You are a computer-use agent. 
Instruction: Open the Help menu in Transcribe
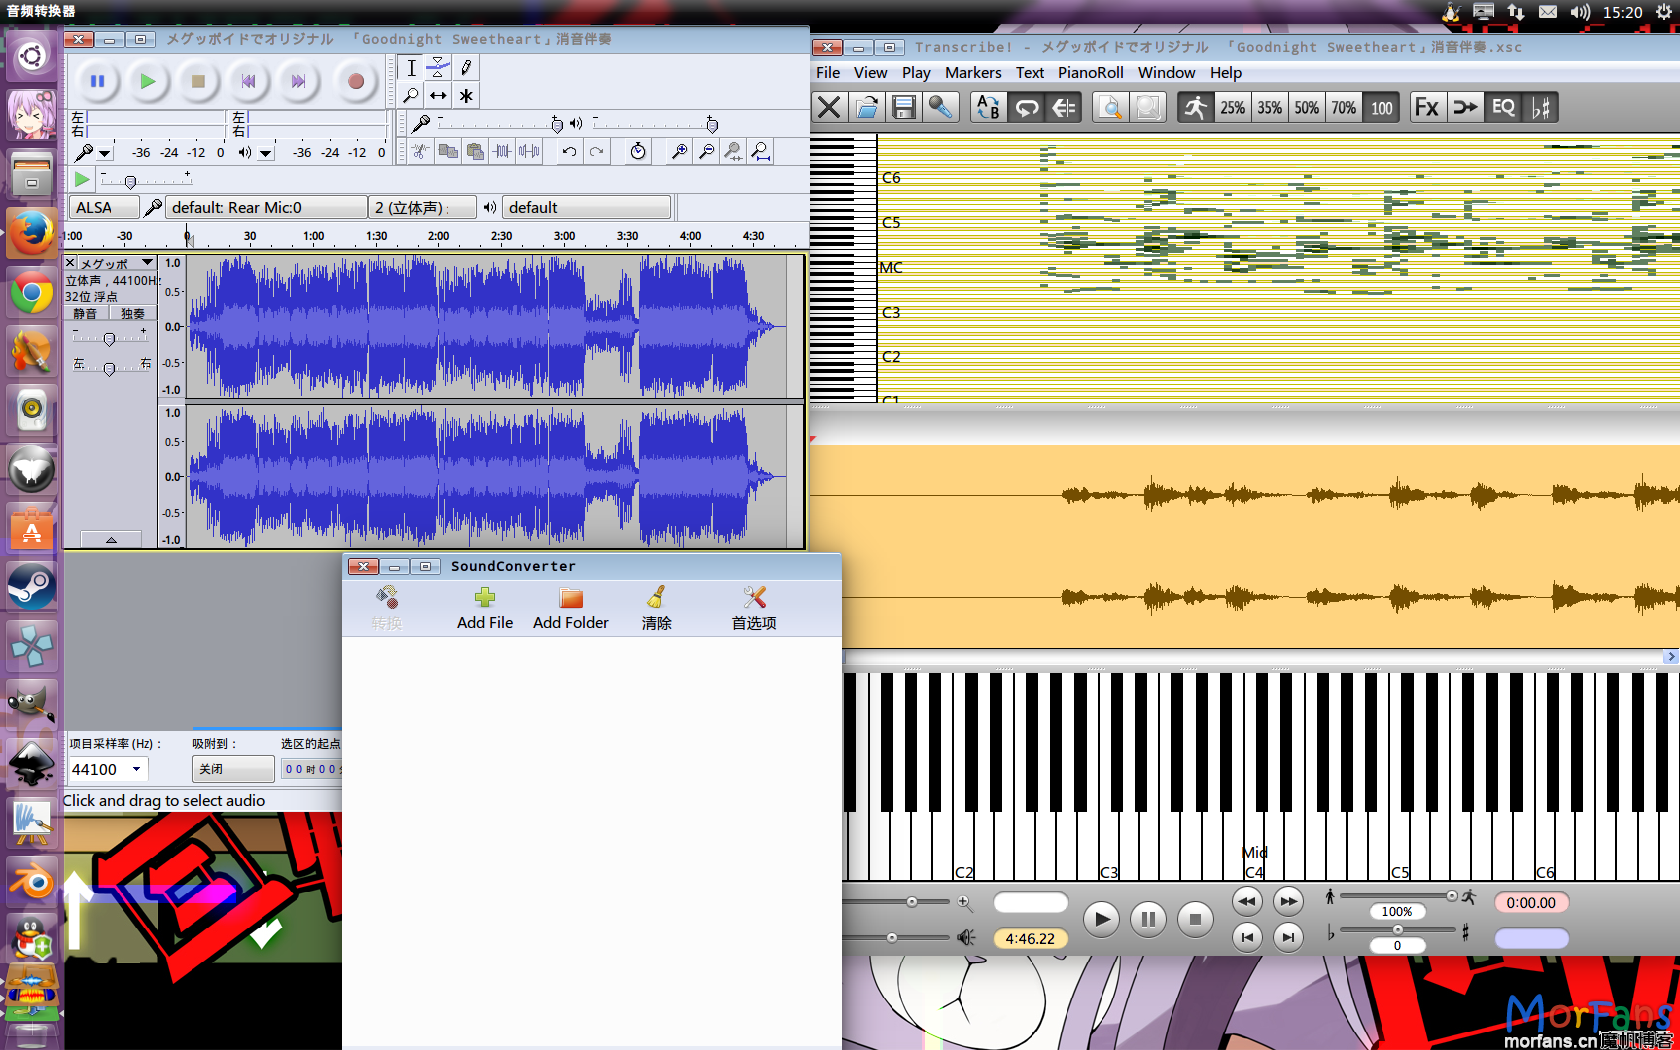tap(1225, 72)
